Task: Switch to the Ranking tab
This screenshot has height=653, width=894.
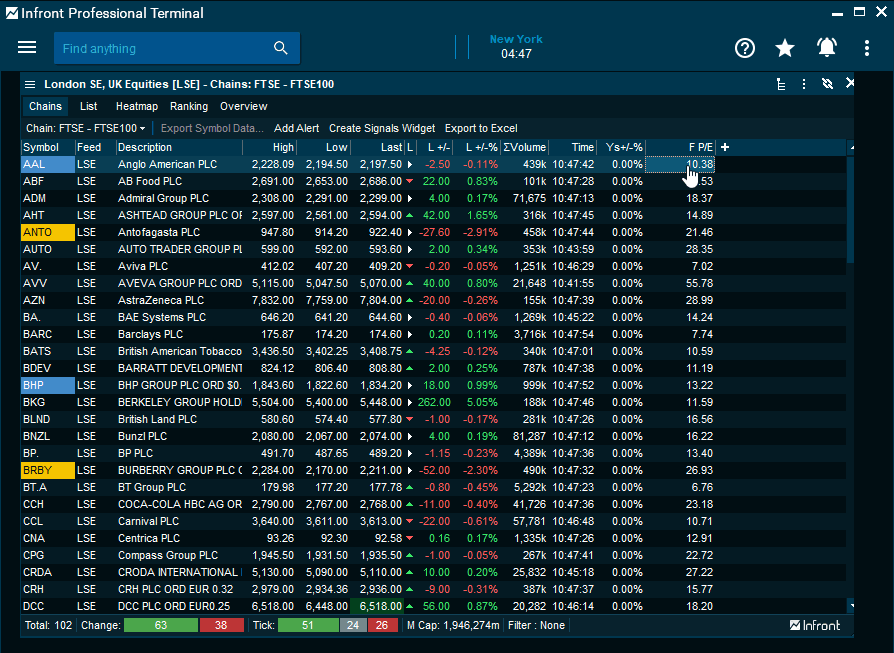Action: coord(189,106)
